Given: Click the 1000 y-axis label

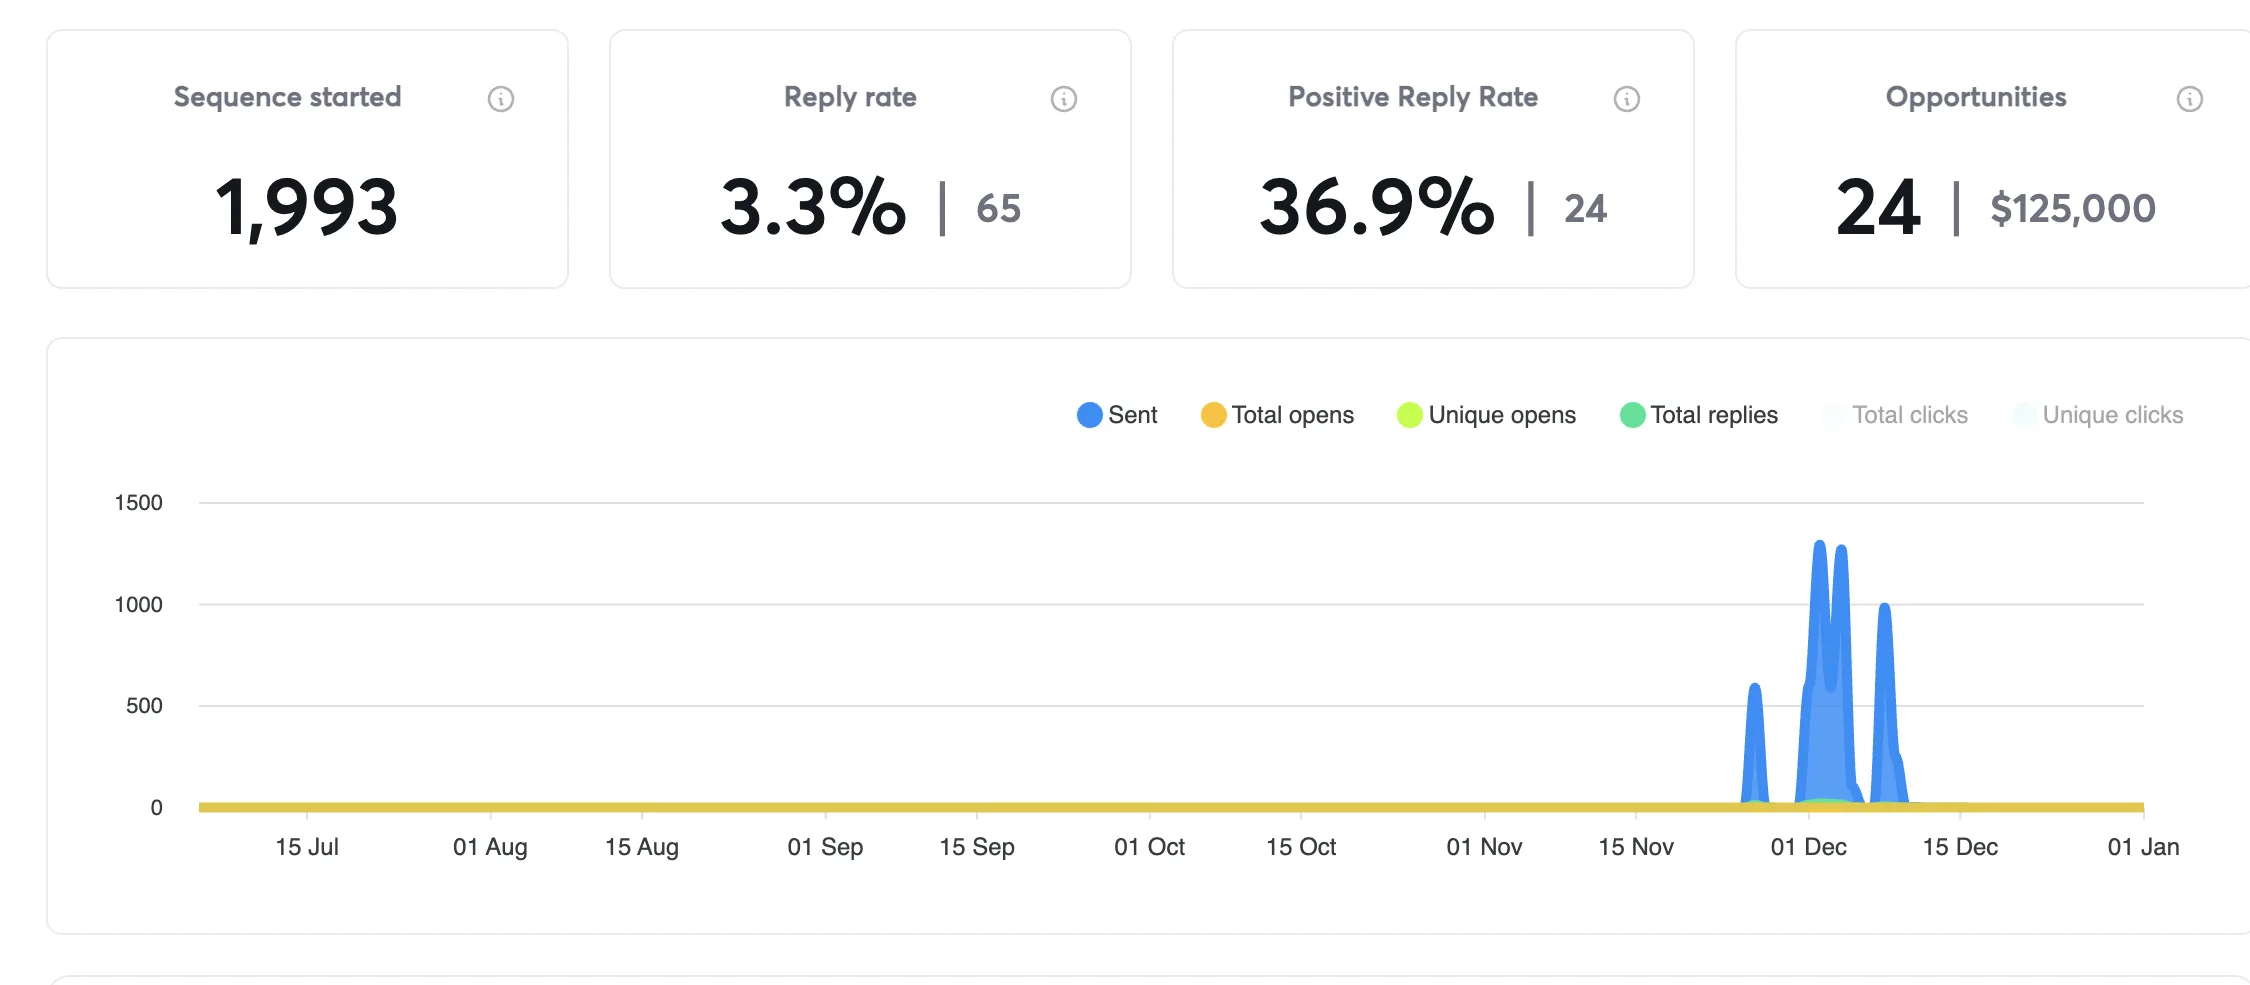Looking at the screenshot, I should 138,605.
